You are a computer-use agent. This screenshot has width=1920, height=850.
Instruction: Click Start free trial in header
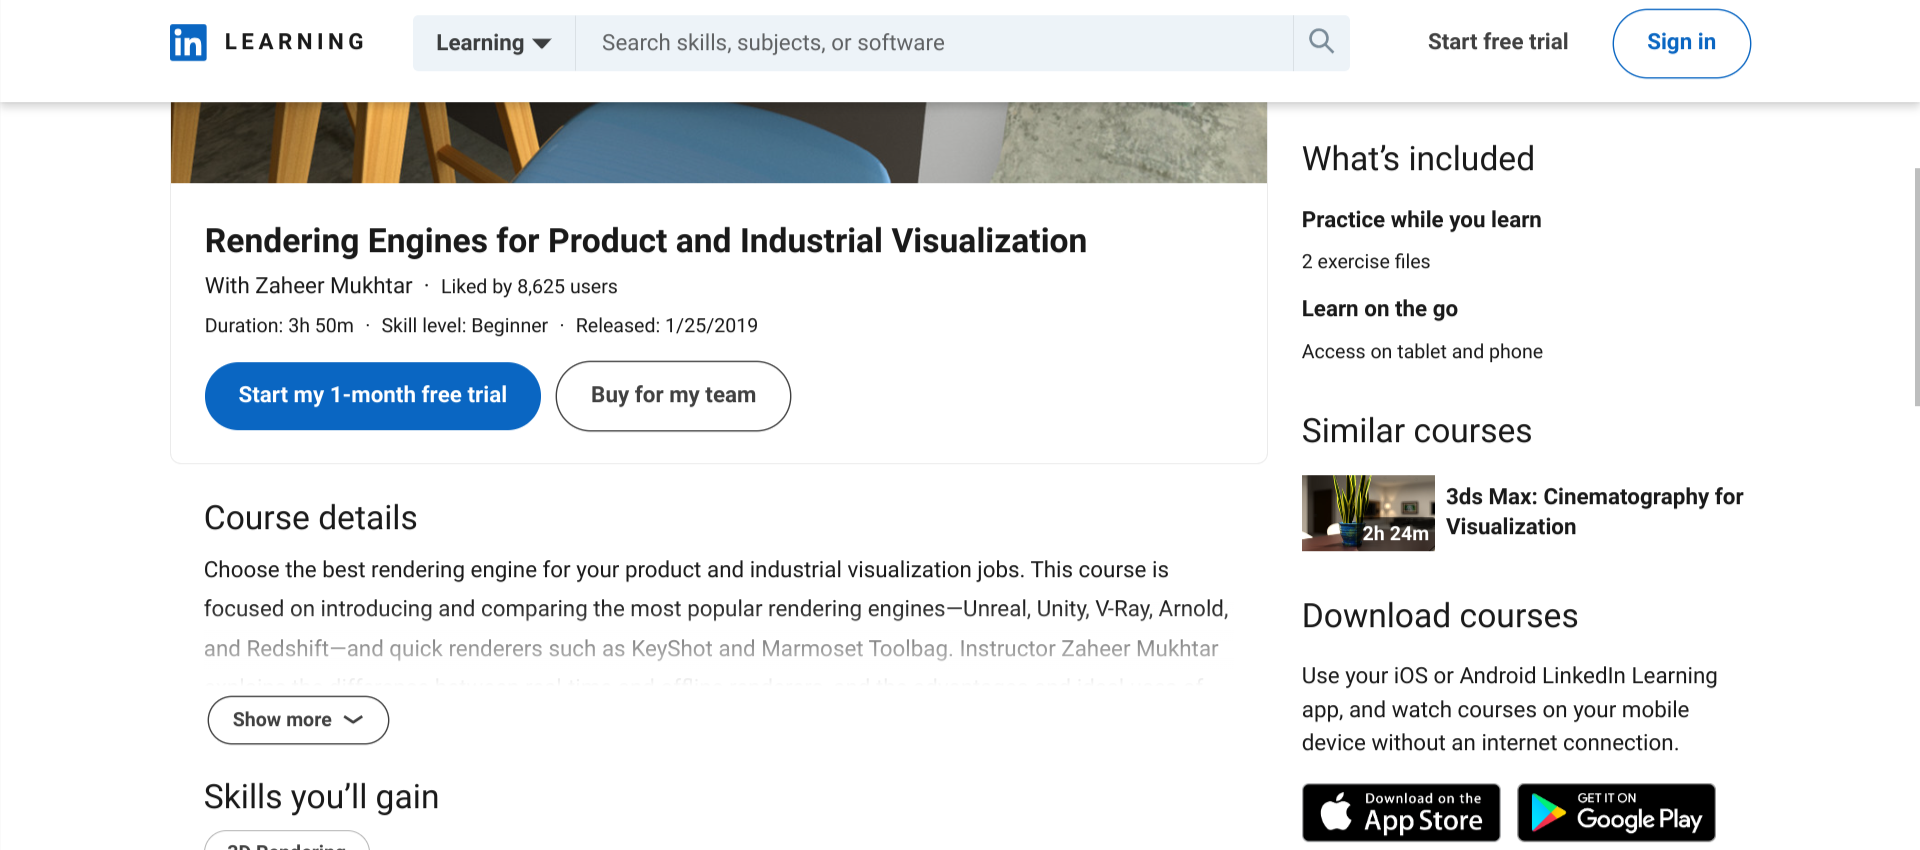(x=1497, y=42)
